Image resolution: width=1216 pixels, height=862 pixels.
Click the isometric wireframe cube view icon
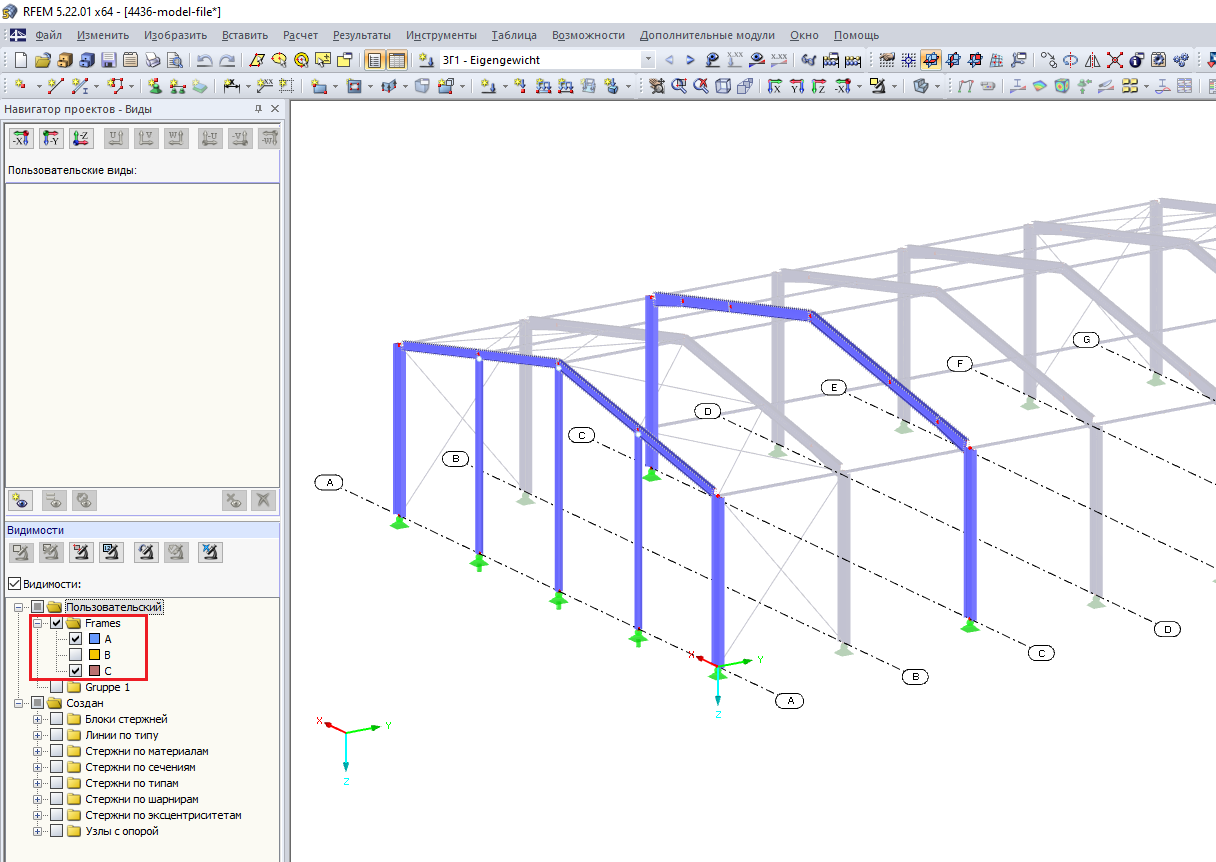[x=723, y=86]
